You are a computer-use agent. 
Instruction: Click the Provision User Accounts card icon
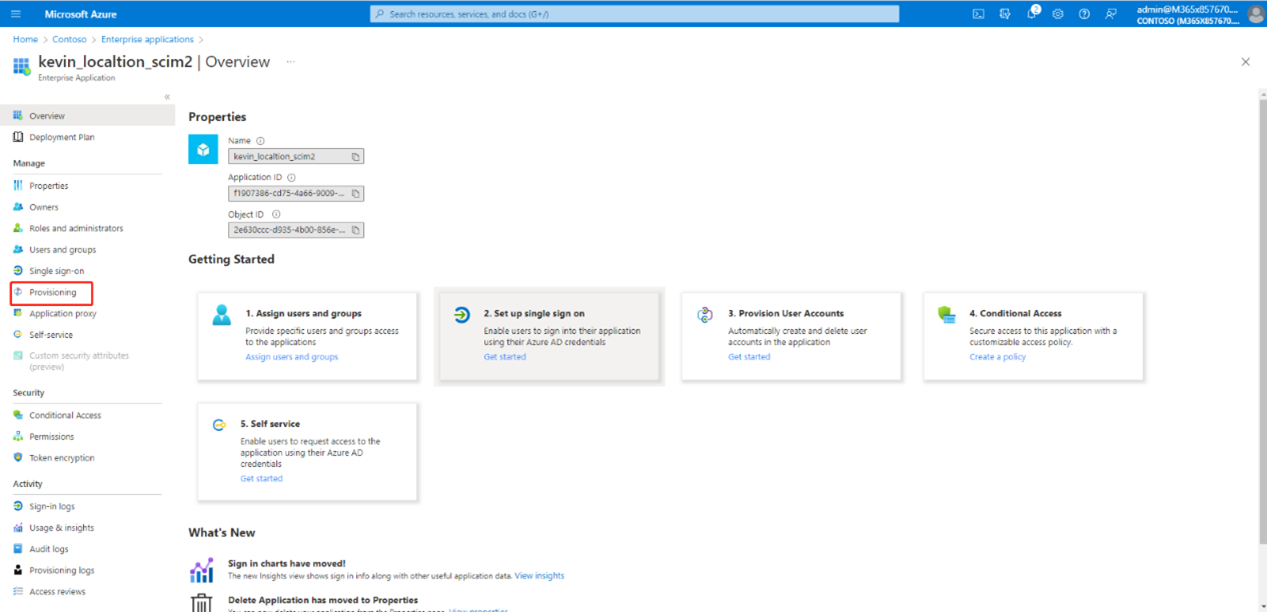click(705, 315)
